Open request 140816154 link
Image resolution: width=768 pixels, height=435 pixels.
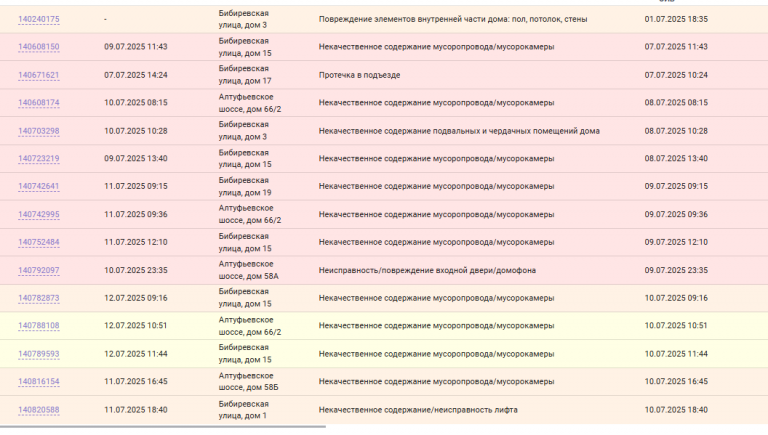[39, 382]
